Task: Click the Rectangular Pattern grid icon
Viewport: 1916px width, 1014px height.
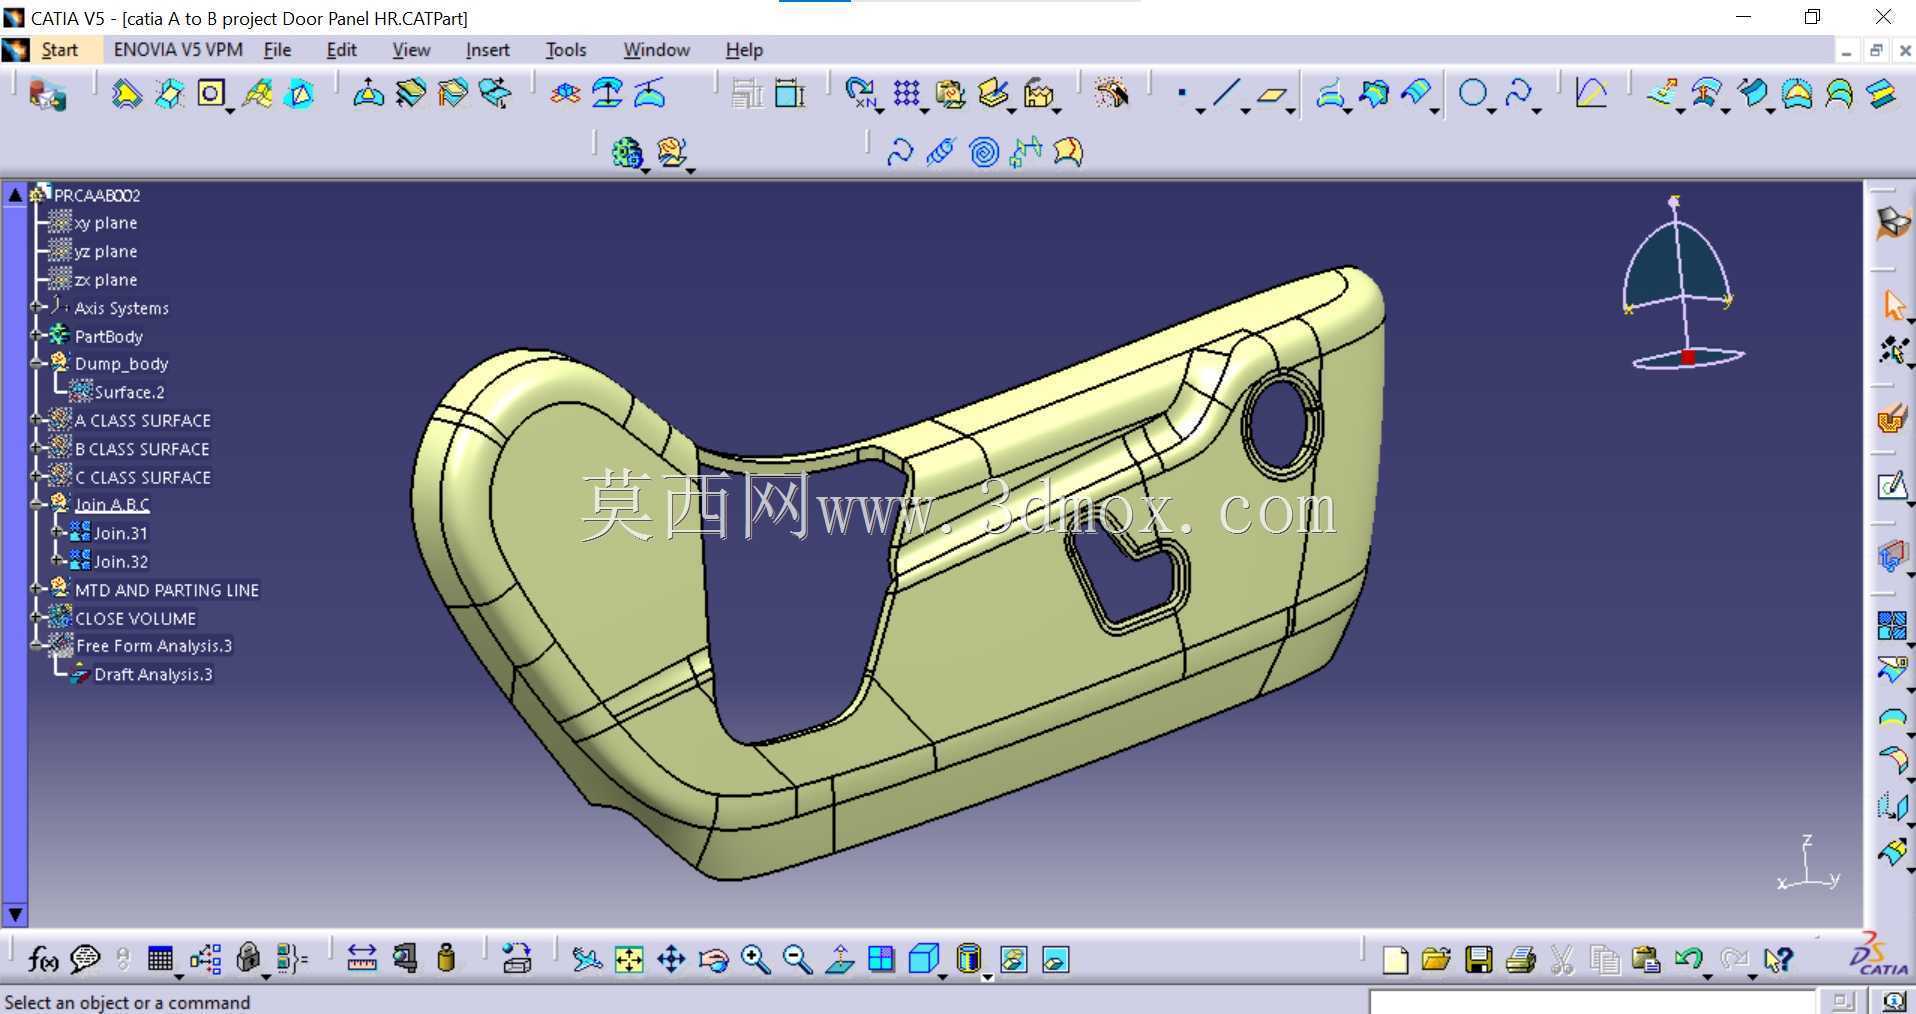Action: click(906, 94)
